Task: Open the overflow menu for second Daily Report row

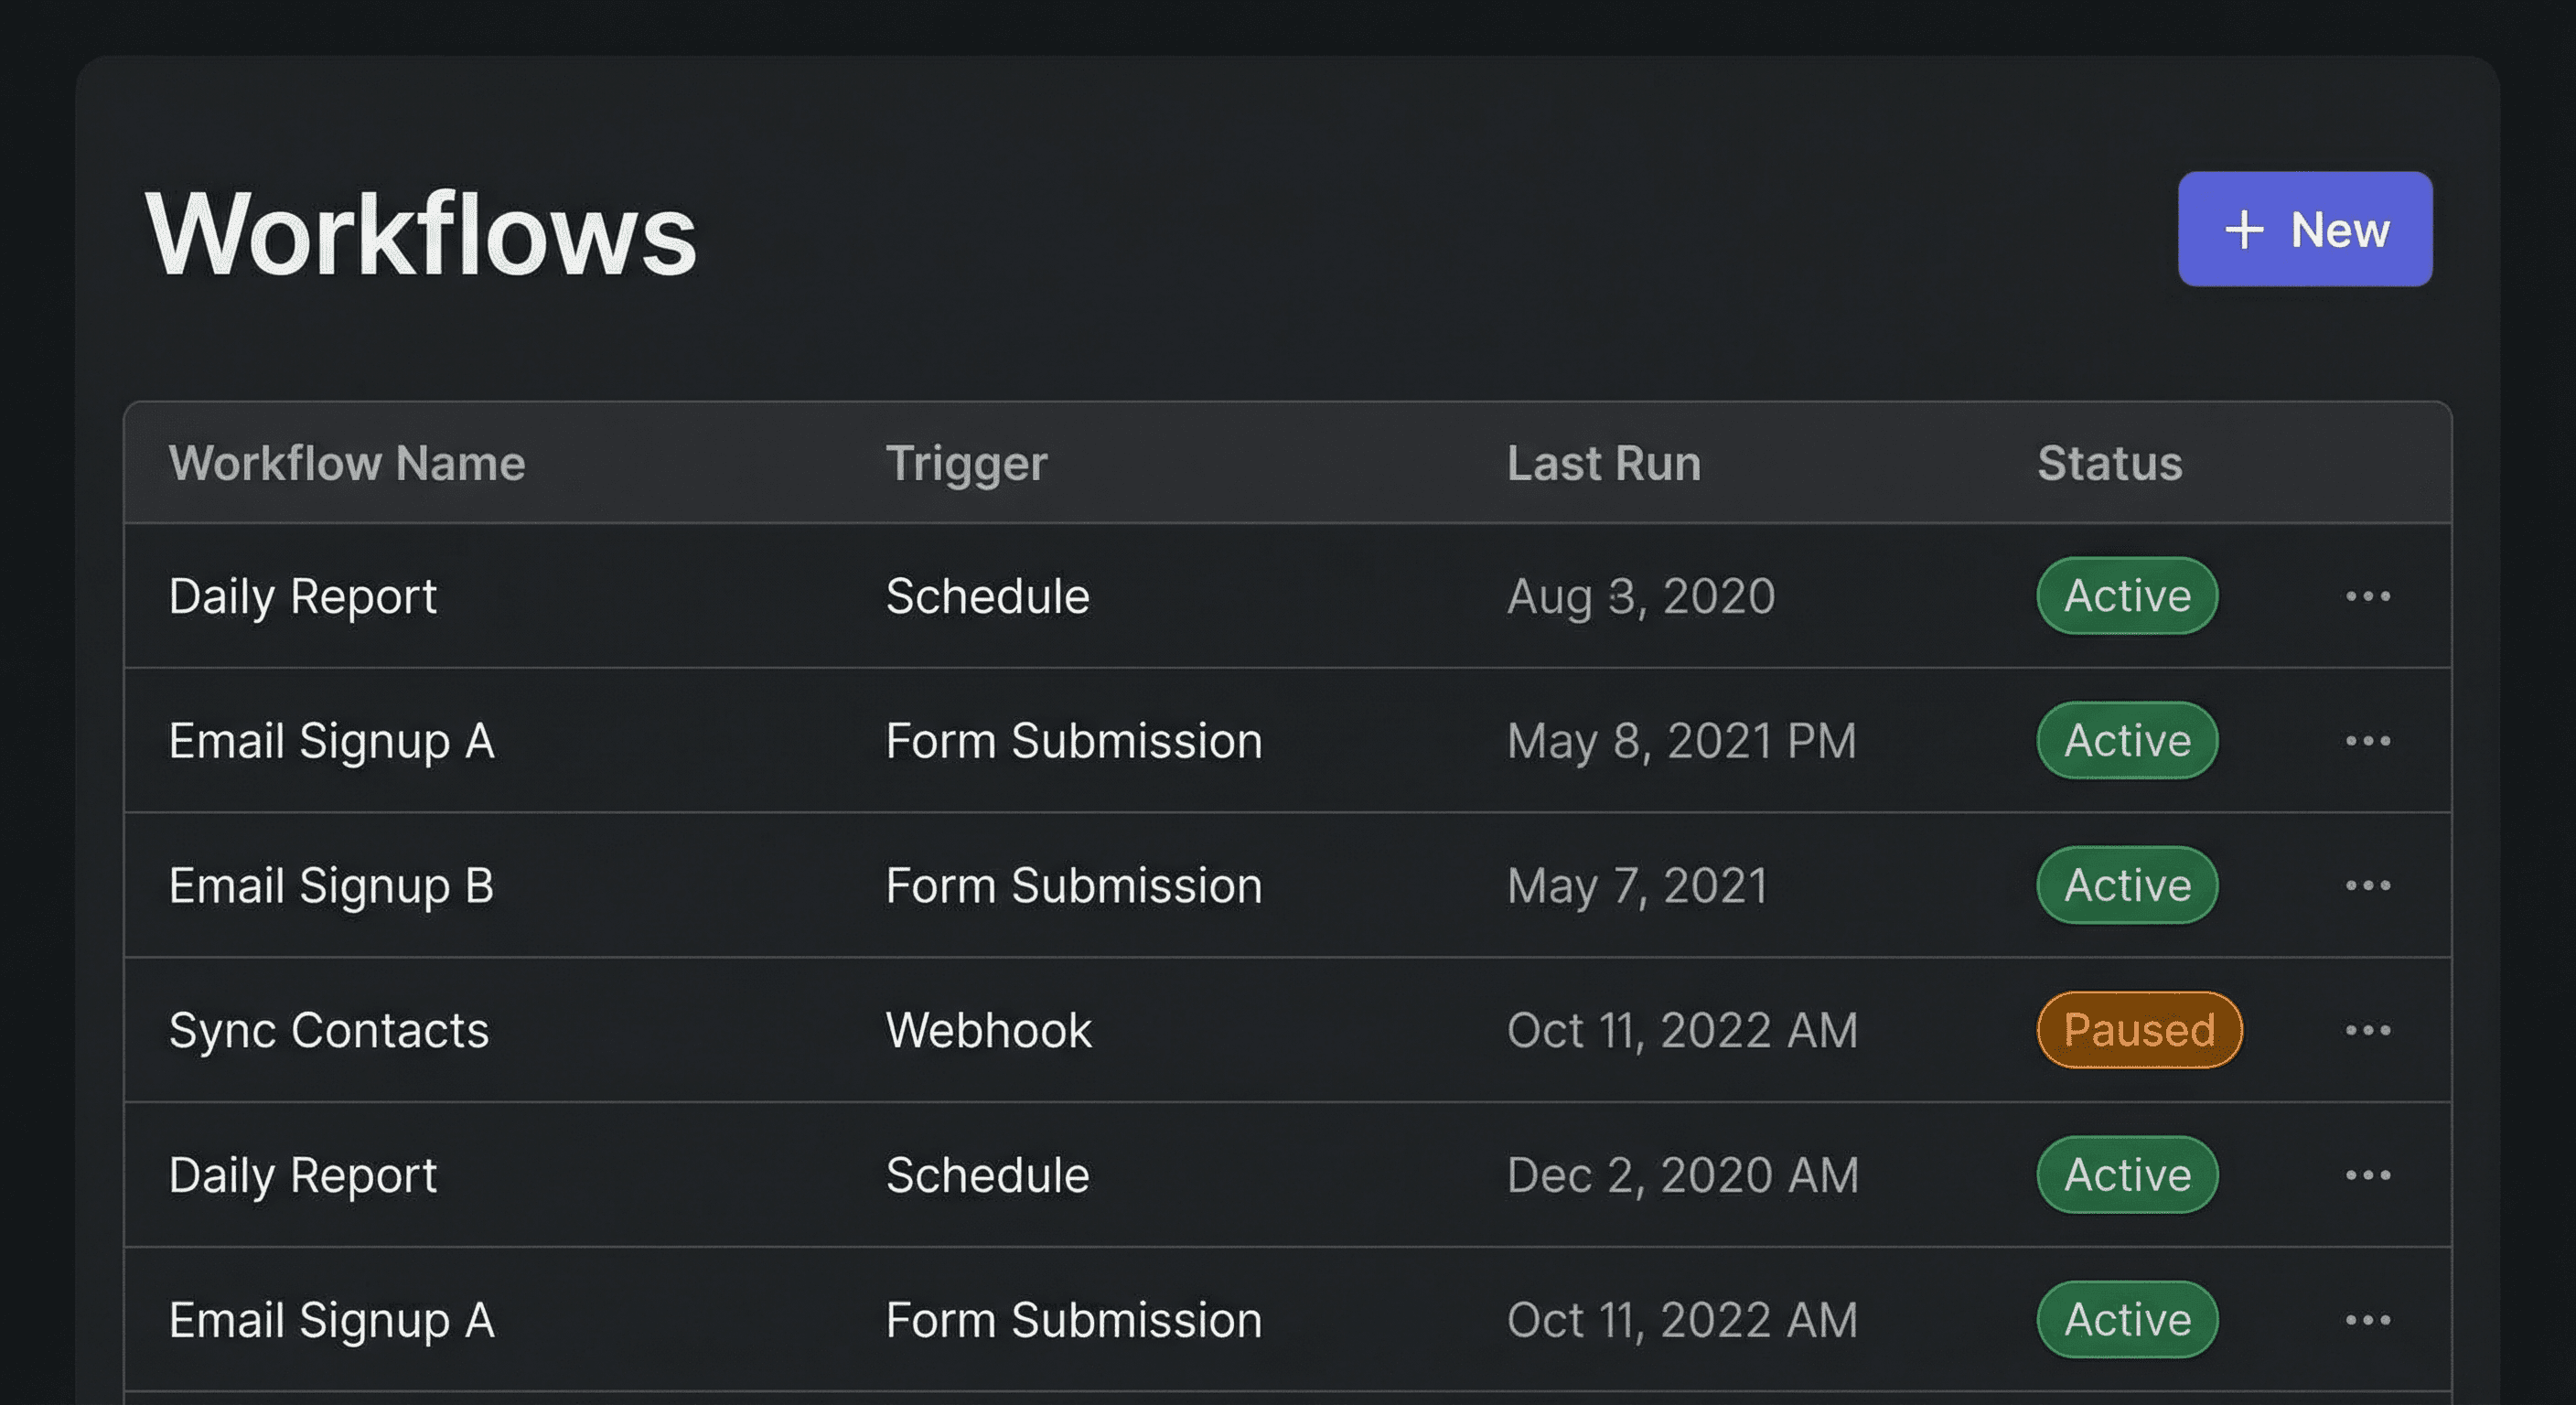Action: [2369, 1175]
